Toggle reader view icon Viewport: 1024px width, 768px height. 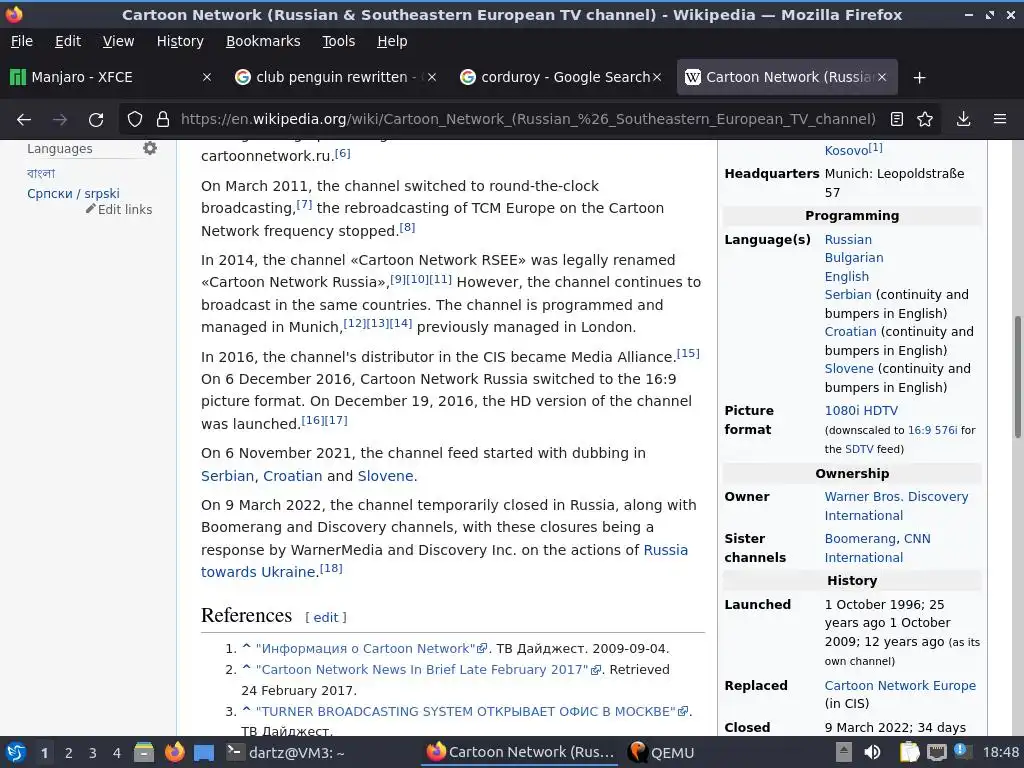[x=897, y=119]
